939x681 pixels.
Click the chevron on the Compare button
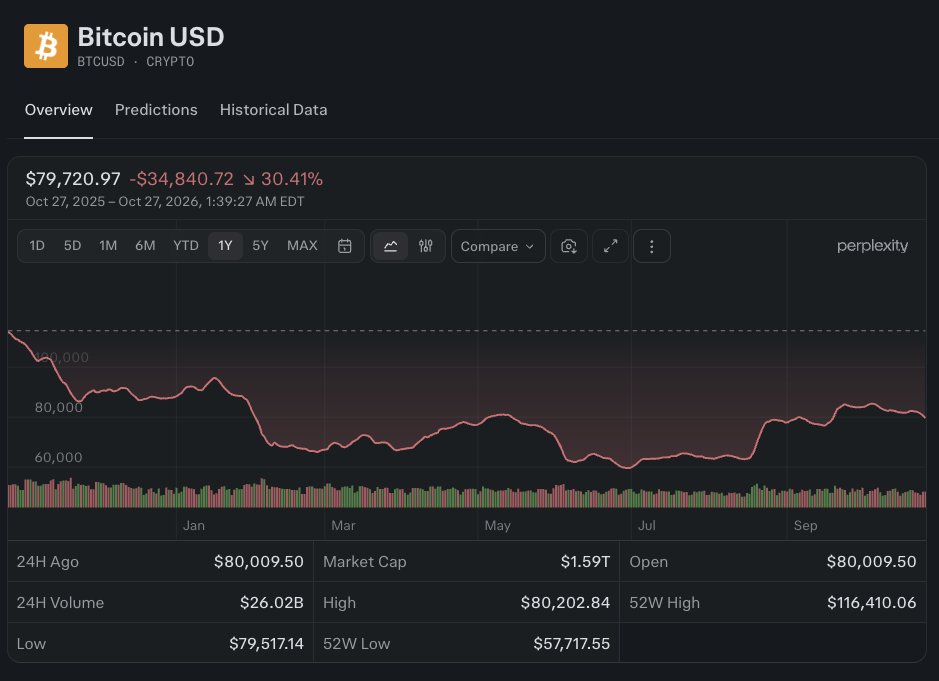click(529, 247)
